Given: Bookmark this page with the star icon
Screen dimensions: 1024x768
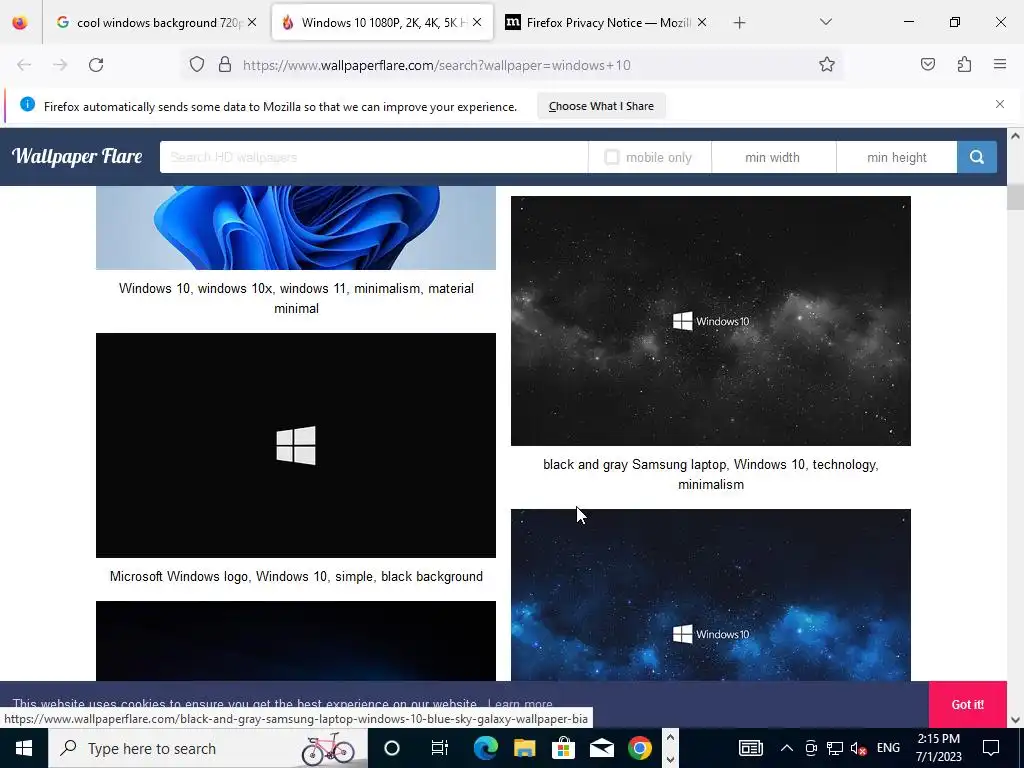Looking at the screenshot, I should 827,64.
